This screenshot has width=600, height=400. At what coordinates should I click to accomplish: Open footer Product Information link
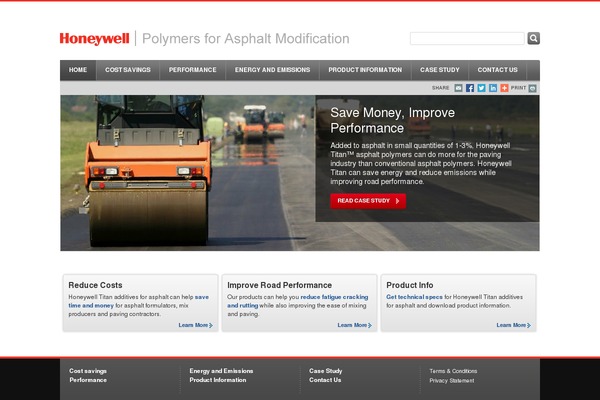pos(218,380)
